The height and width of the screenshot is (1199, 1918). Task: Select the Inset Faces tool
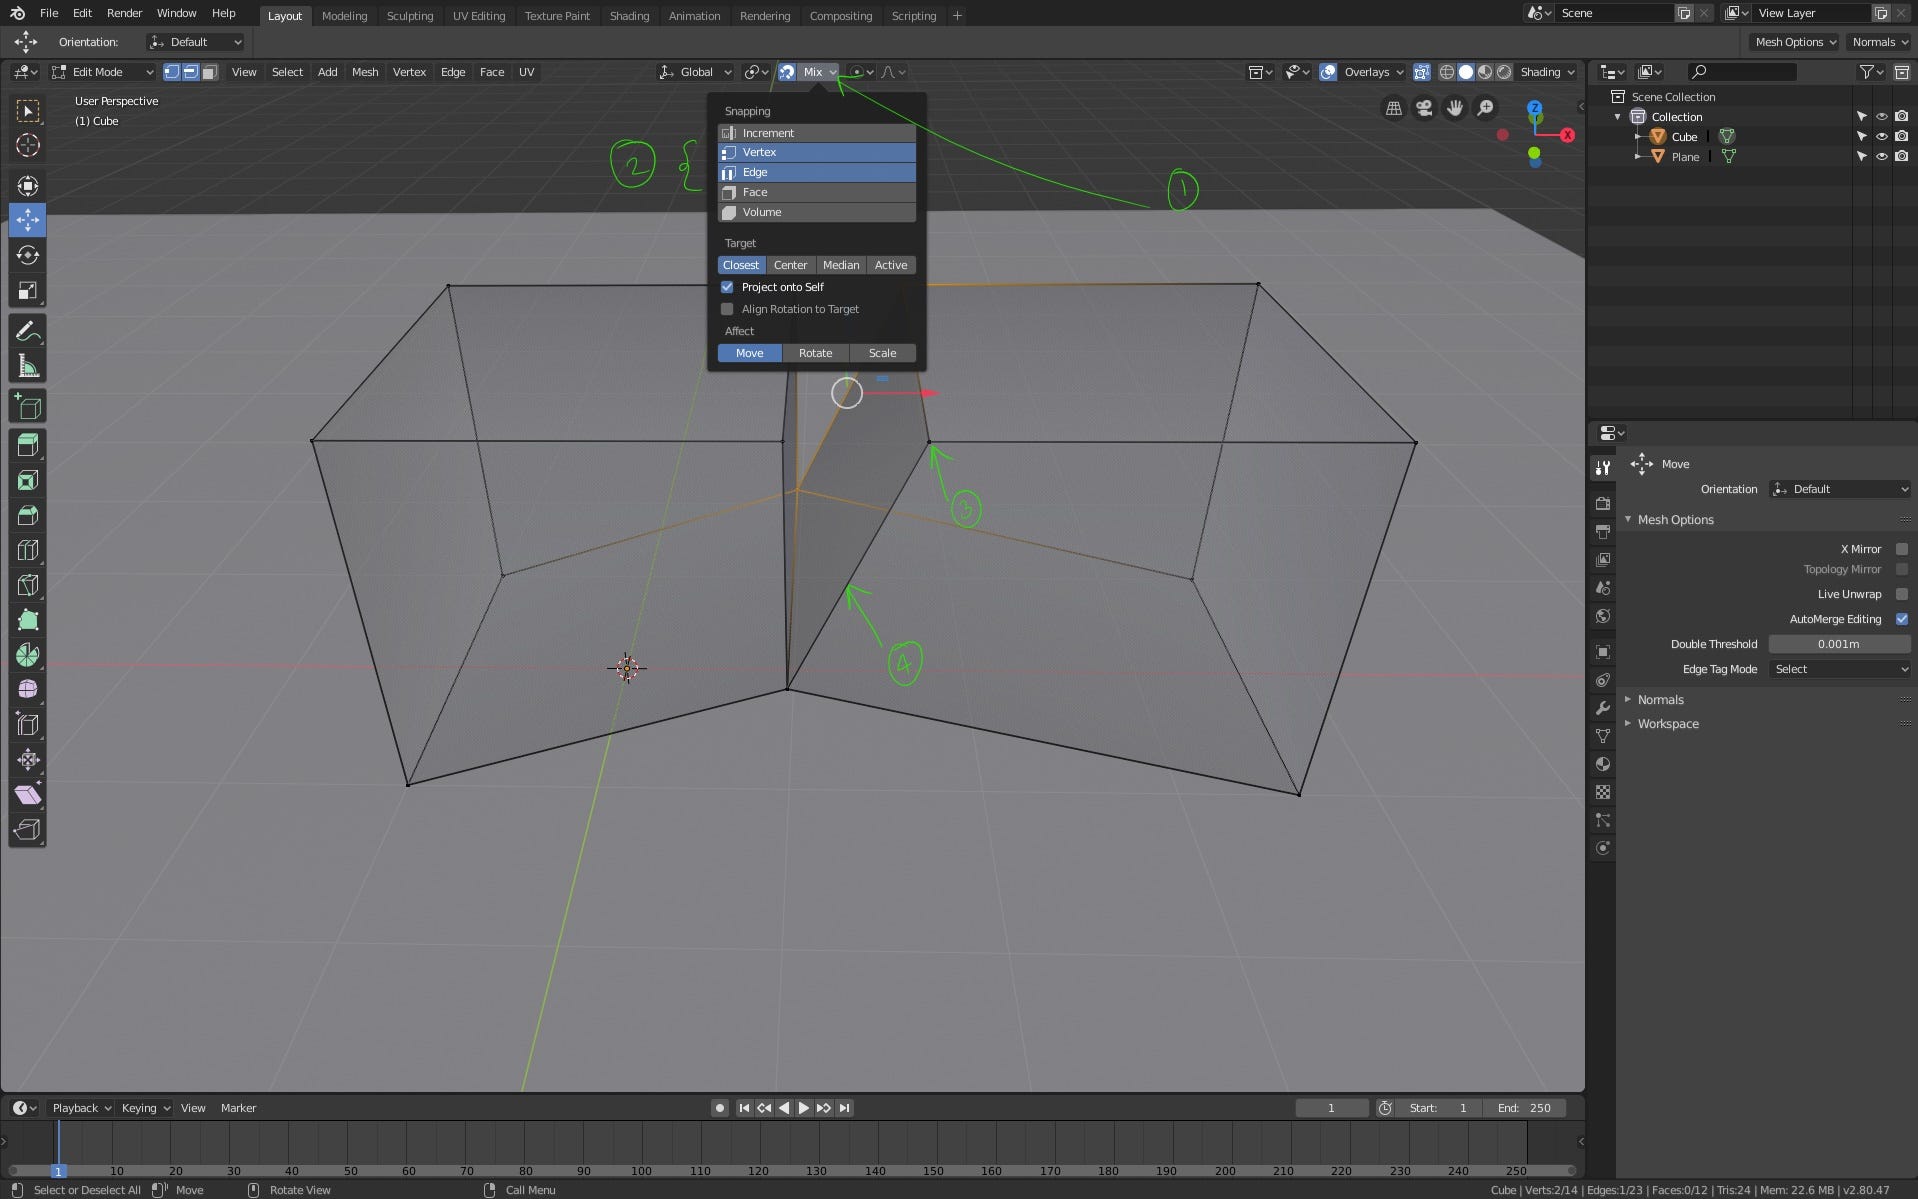28,480
